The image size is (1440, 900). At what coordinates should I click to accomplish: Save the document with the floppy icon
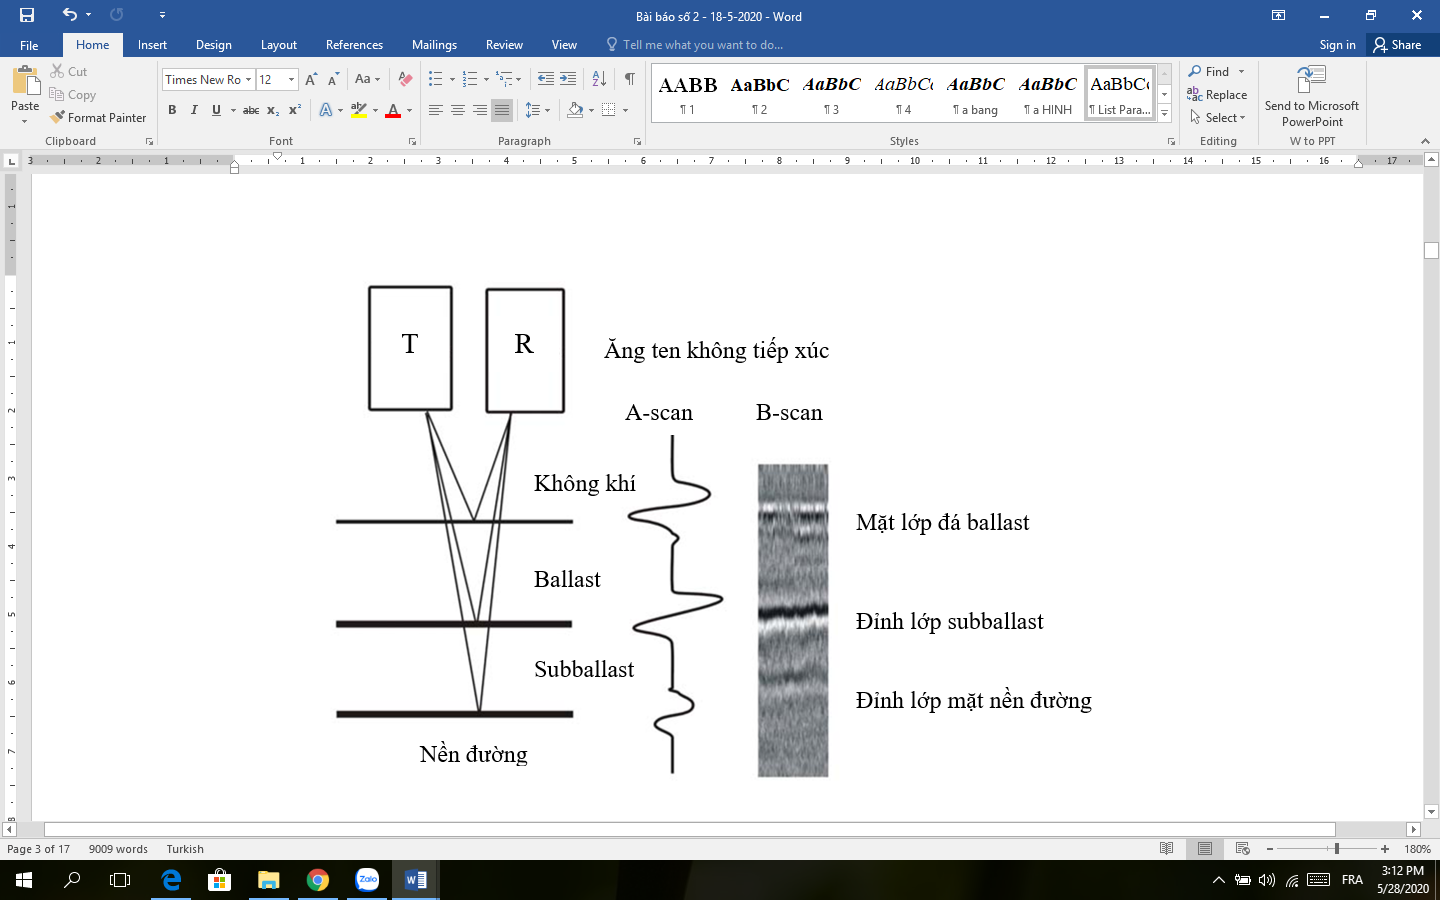[27, 15]
